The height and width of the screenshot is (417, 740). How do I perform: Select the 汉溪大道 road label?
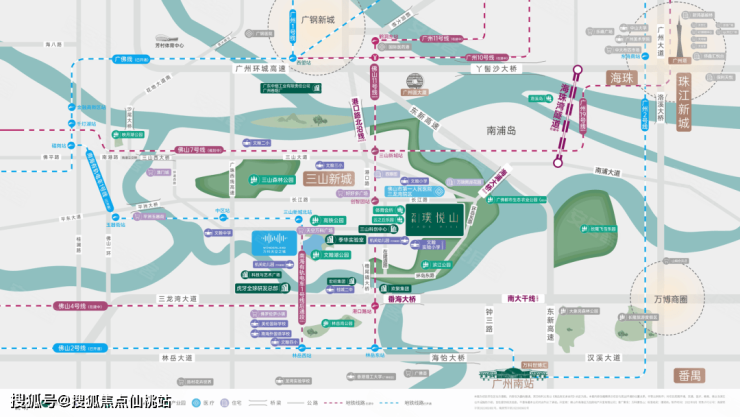click(x=603, y=358)
